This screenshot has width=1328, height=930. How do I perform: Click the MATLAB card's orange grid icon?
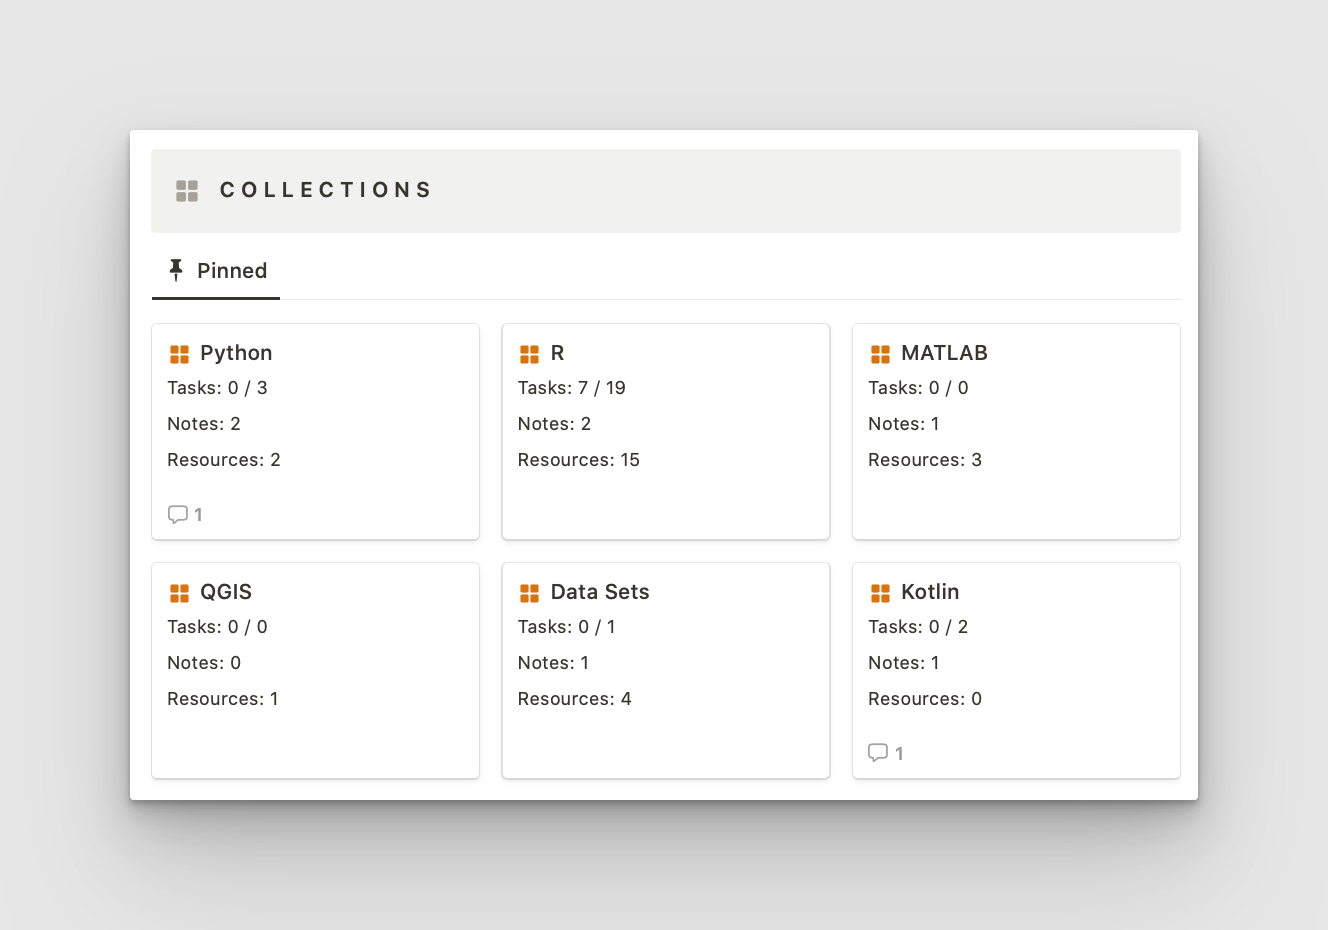(880, 354)
